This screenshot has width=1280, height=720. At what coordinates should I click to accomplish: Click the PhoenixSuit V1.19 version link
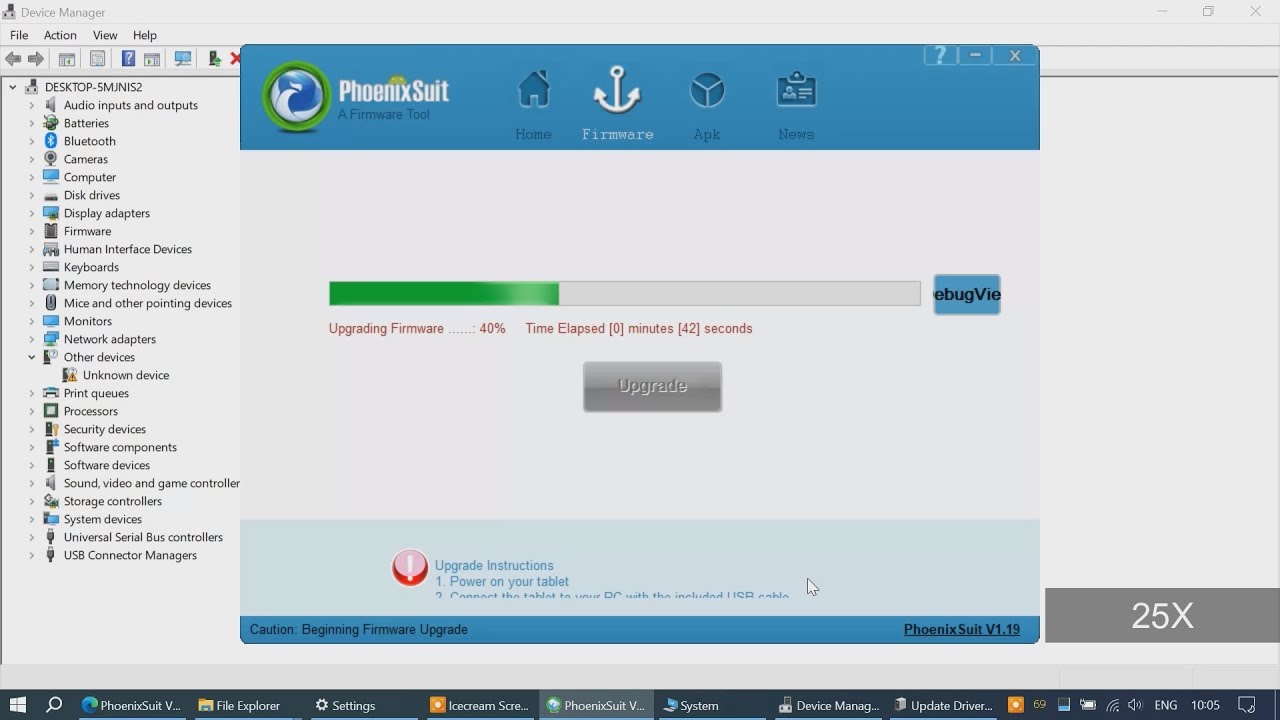click(962, 629)
